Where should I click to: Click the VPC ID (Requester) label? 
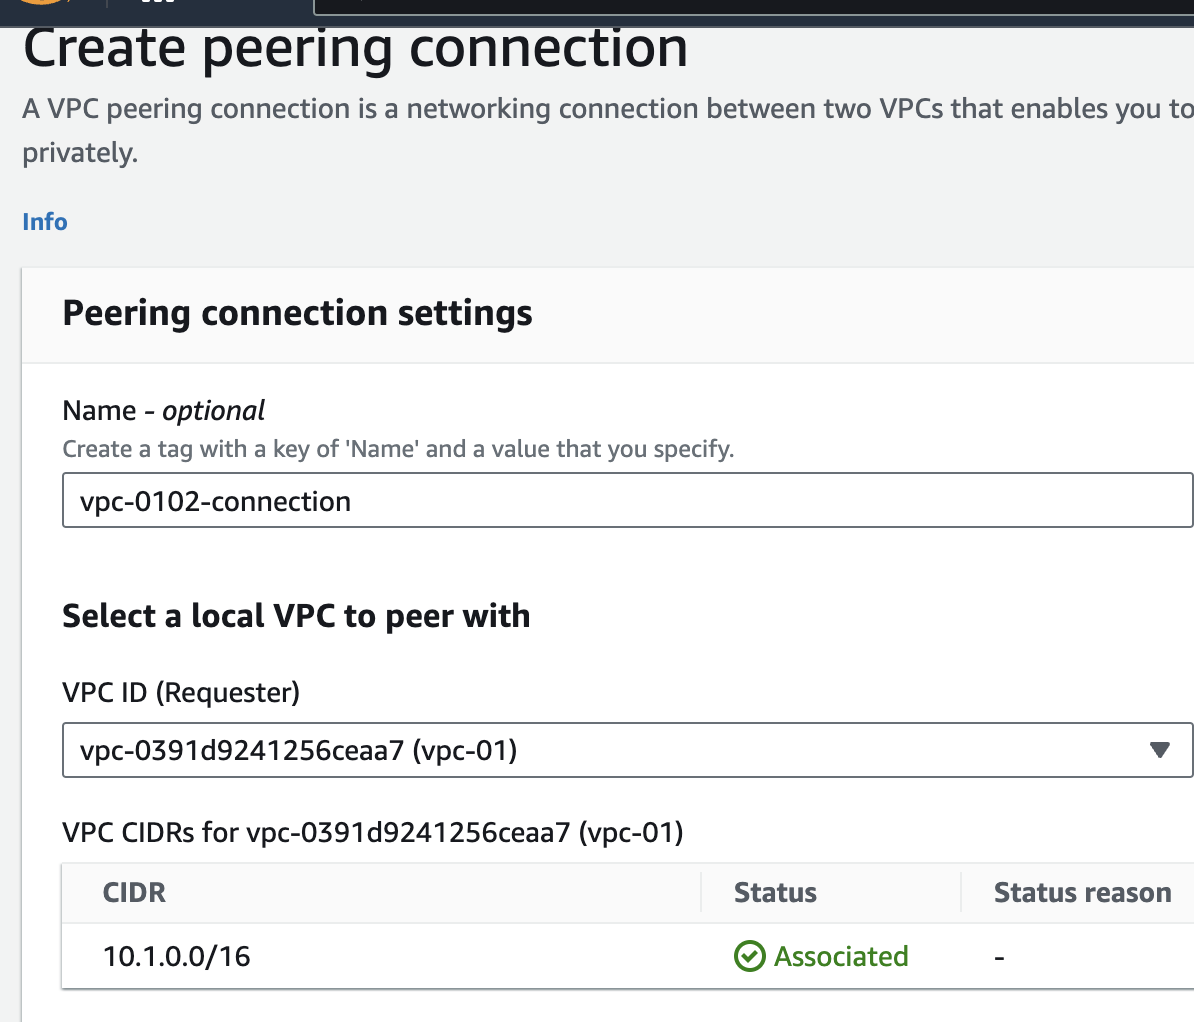pyautogui.click(x=181, y=692)
